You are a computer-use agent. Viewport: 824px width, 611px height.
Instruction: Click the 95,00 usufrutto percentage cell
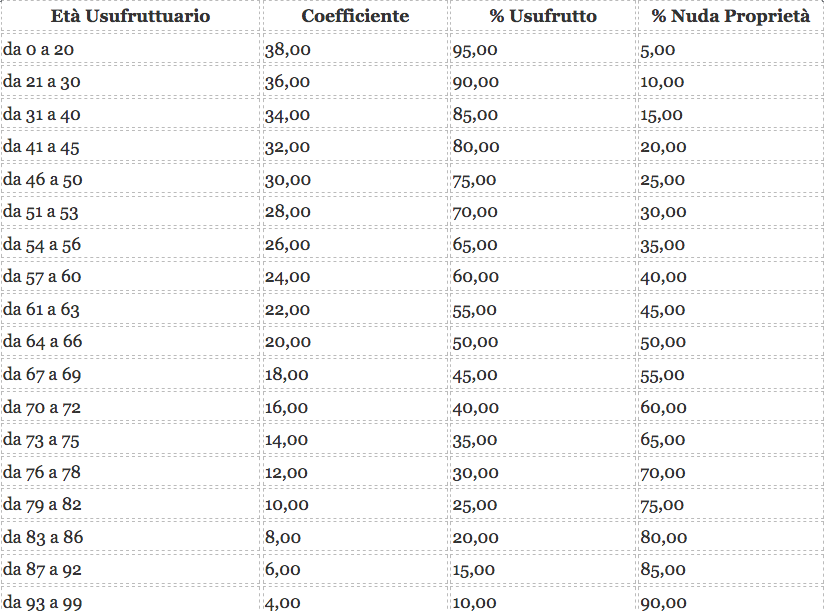[475, 49]
